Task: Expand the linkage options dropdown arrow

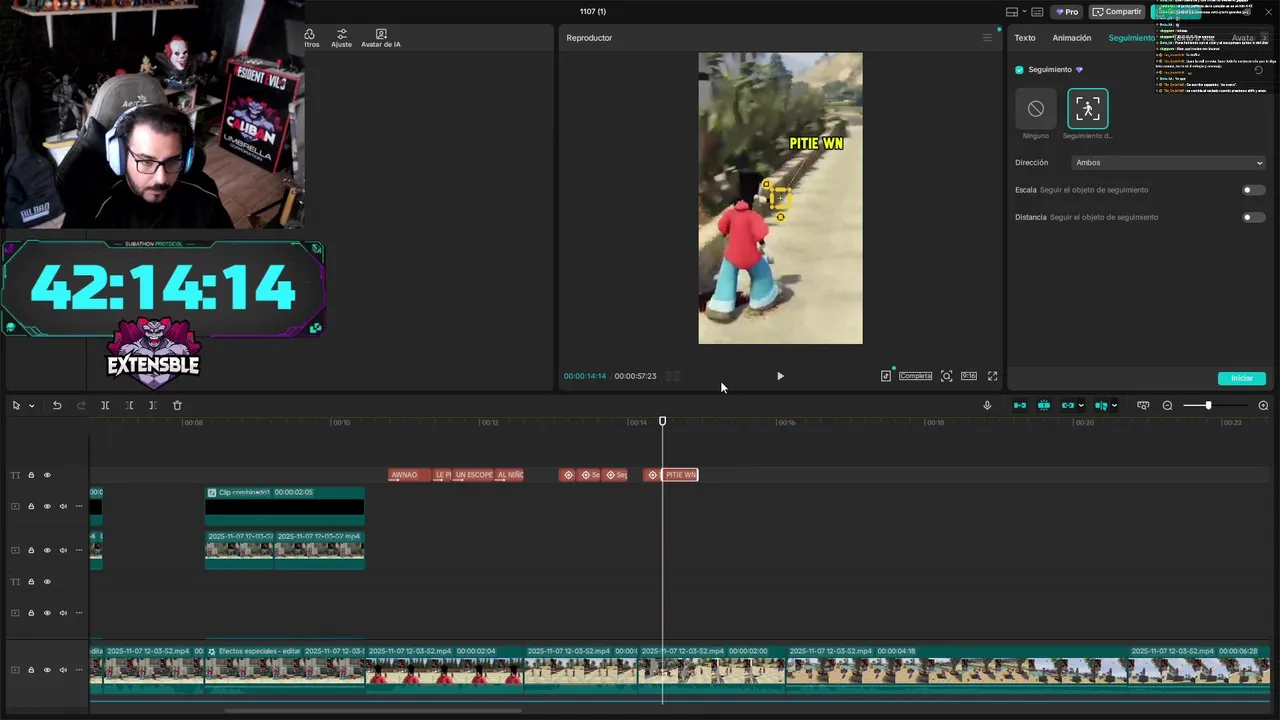Action: click(x=1081, y=405)
